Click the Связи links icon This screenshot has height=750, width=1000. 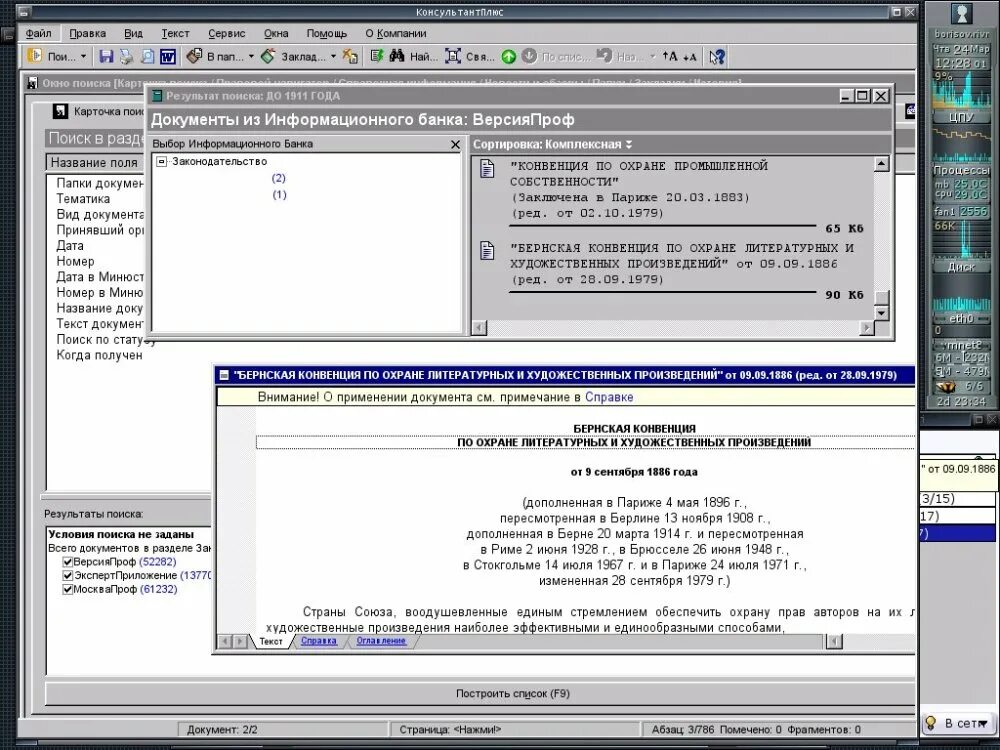453,57
